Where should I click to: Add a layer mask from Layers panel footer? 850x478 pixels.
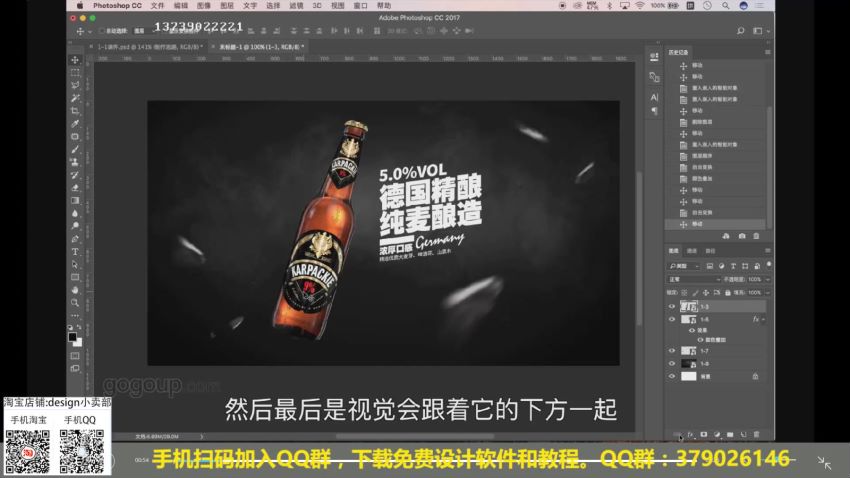pos(704,435)
